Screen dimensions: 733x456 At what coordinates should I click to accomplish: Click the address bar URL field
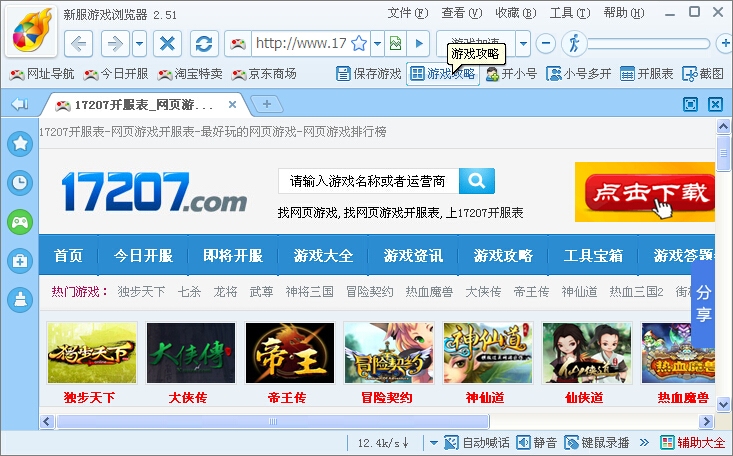pos(300,44)
